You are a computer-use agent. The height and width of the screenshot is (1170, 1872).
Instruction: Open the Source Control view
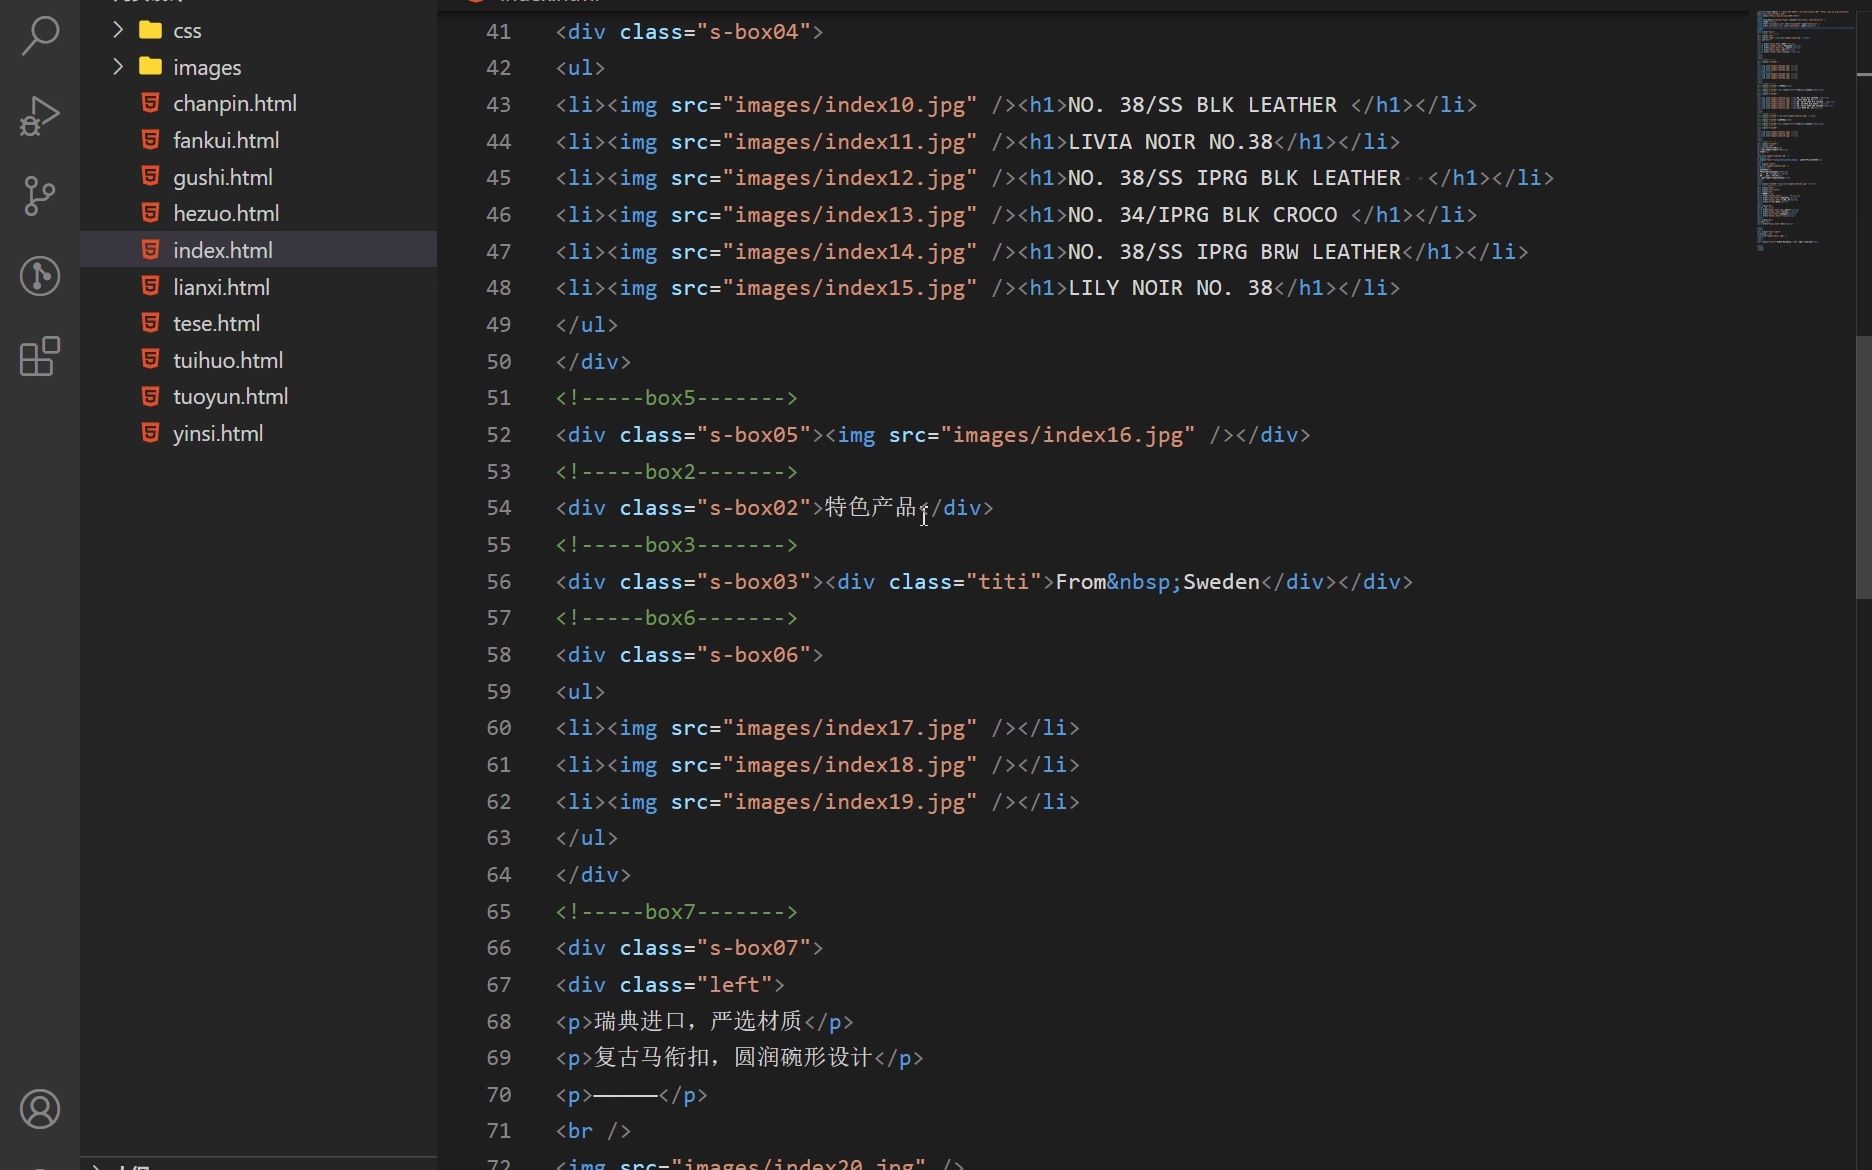pos(39,196)
